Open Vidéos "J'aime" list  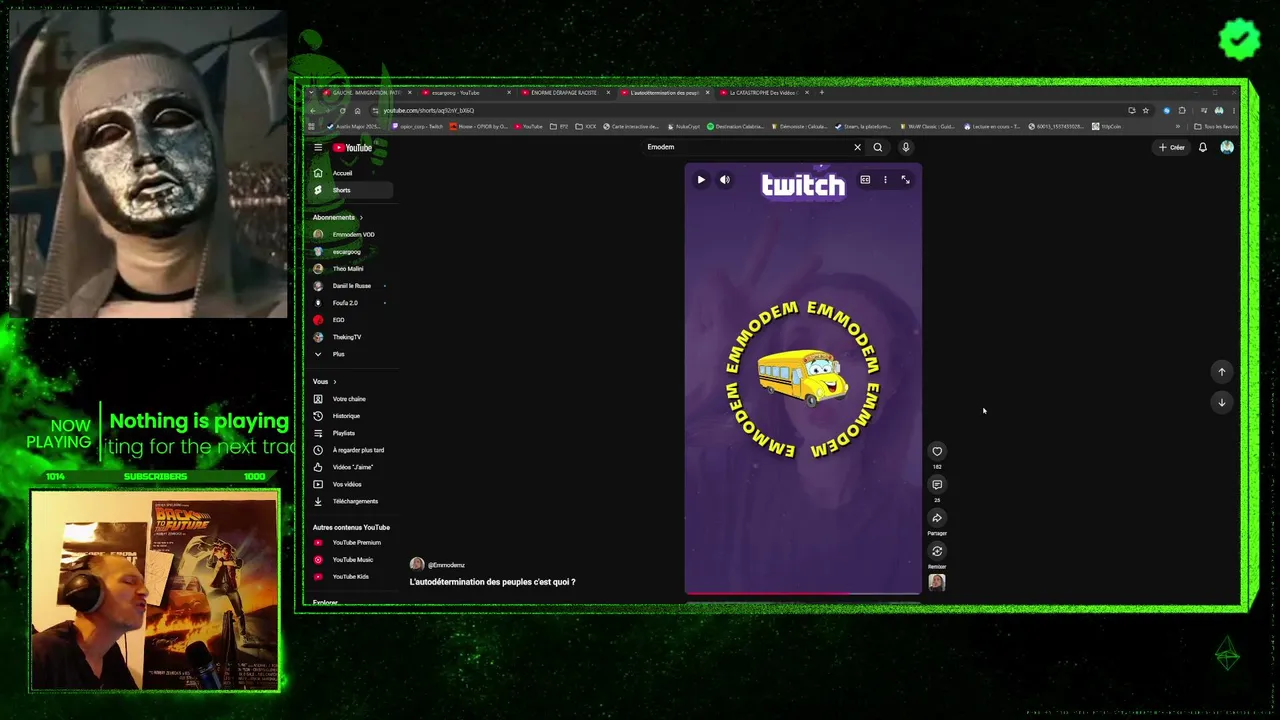[352, 467]
